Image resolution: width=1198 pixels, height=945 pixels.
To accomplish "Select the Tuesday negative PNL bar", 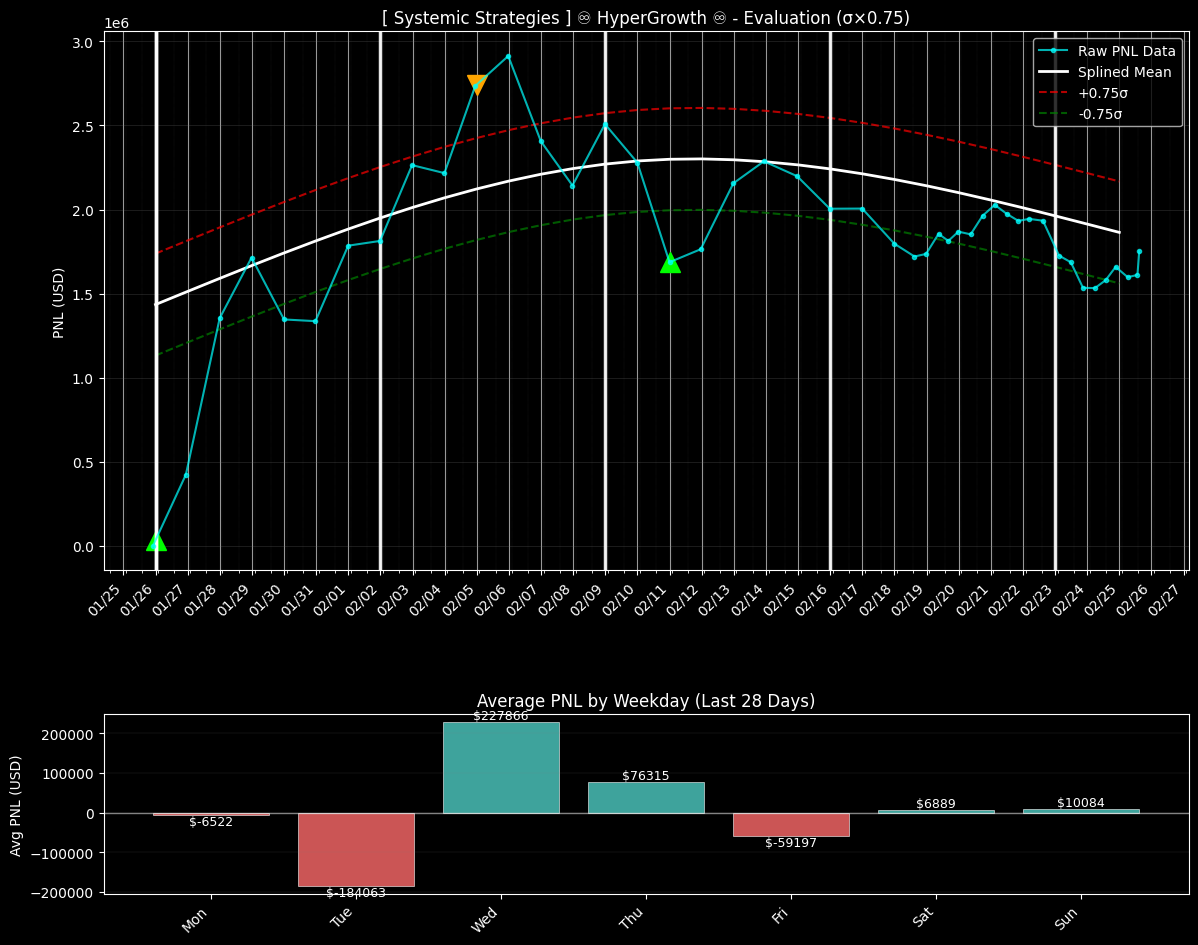I will [356, 849].
